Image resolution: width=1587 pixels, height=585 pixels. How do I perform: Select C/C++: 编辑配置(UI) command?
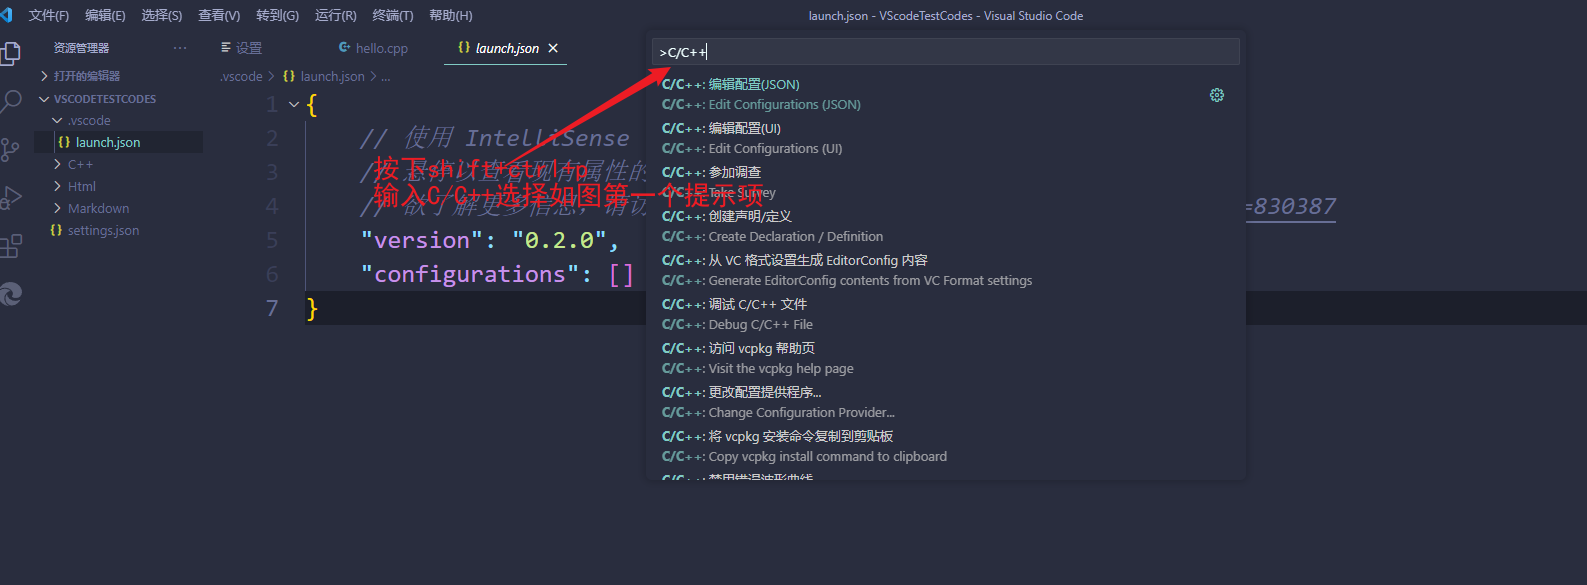coord(946,138)
